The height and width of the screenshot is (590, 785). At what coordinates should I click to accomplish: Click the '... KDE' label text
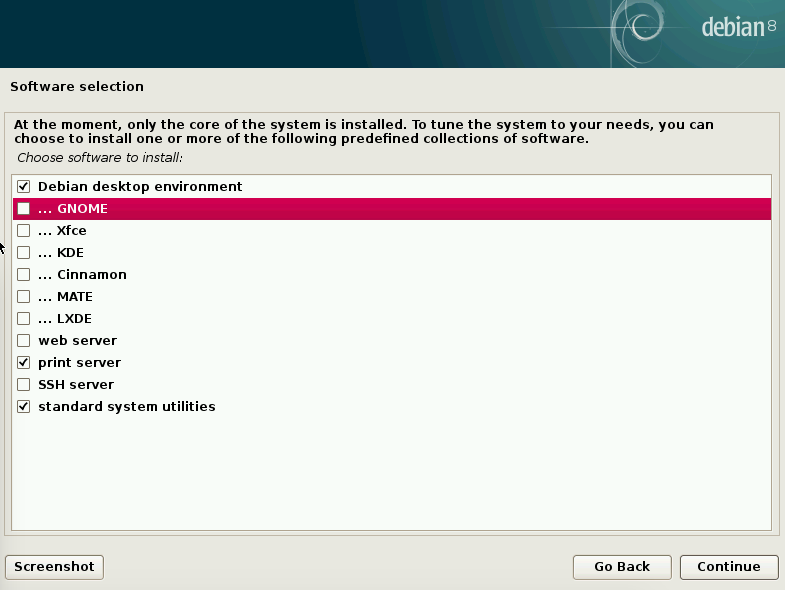point(61,253)
